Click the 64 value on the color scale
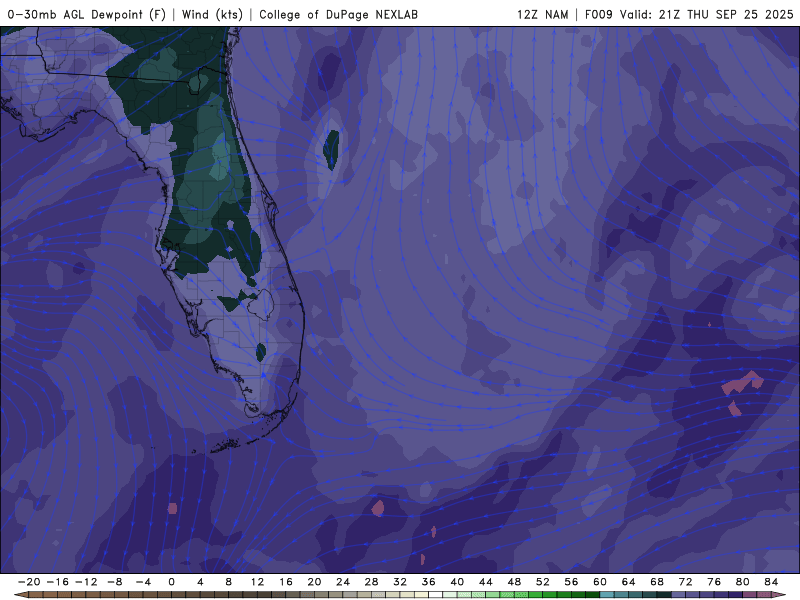The height and width of the screenshot is (600, 800). pos(629,582)
